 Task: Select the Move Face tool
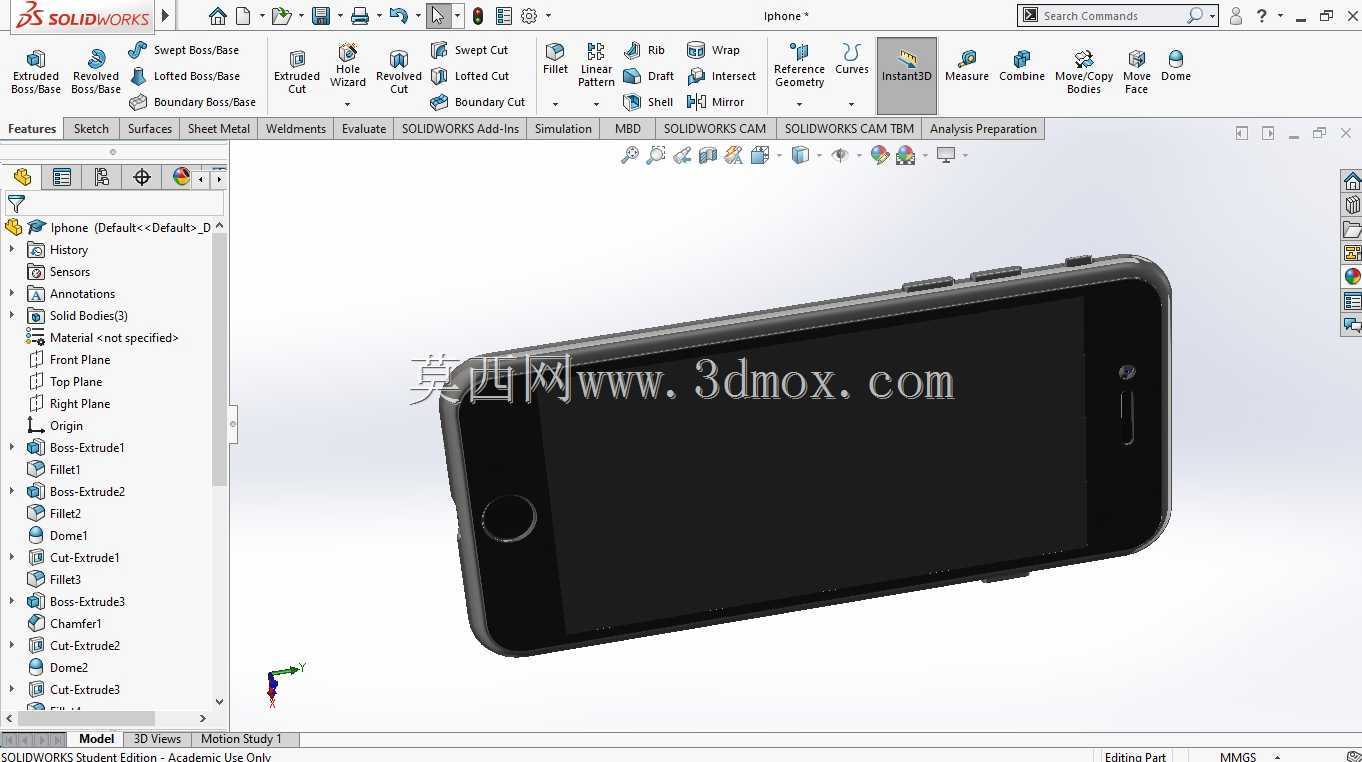click(1137, 72)
